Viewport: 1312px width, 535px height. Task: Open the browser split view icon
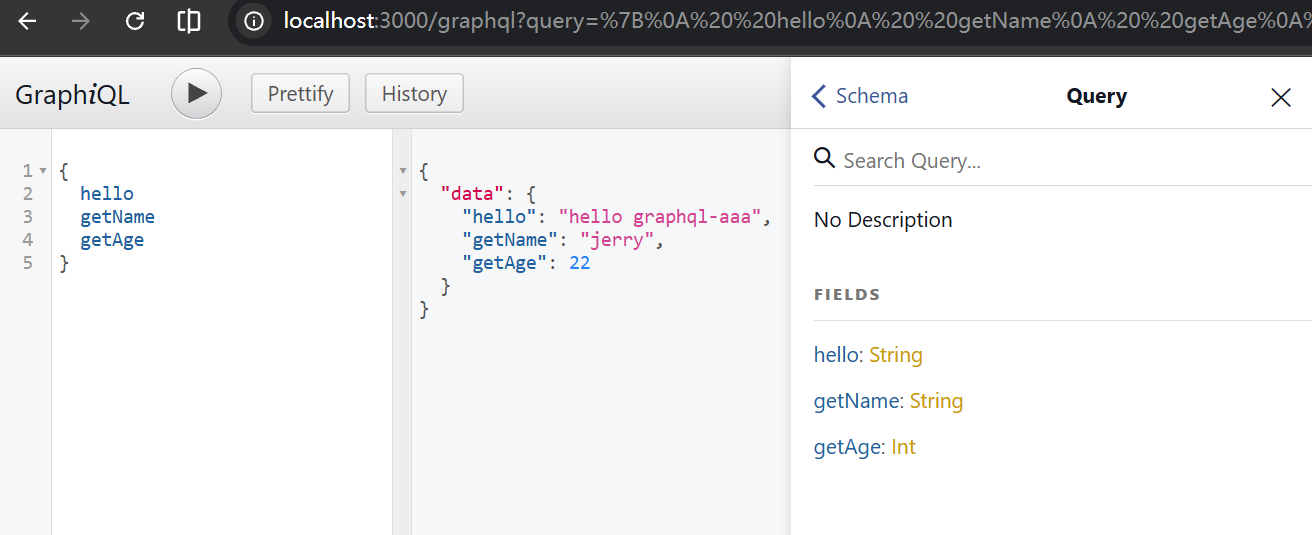[188, 21]
